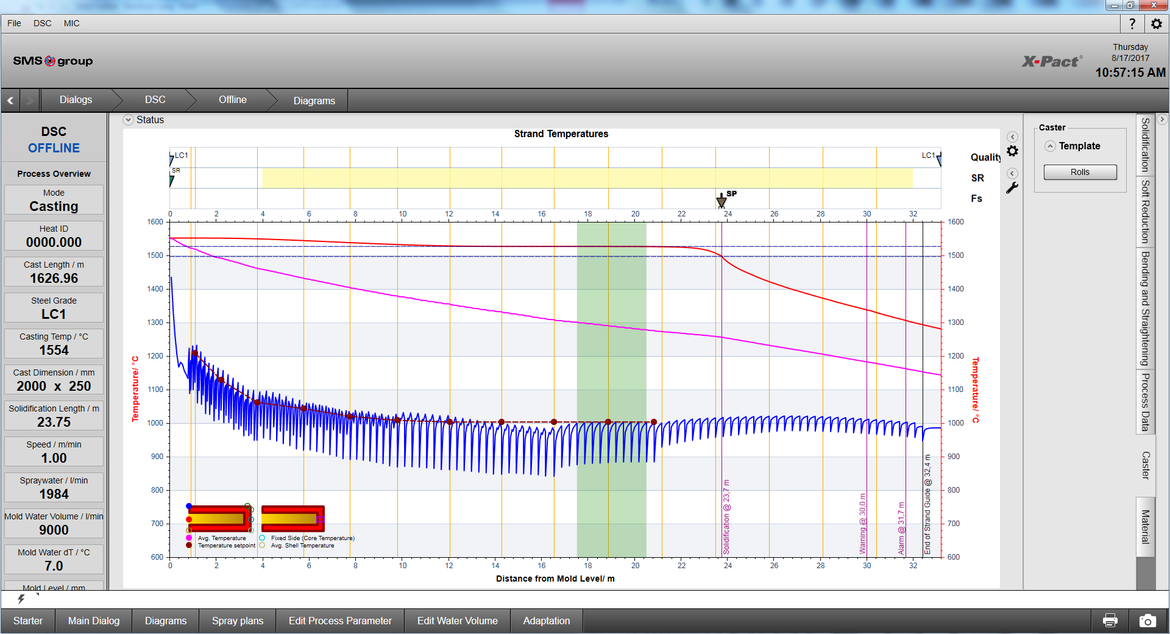Open Main Dialog from bottom bar

94,621
